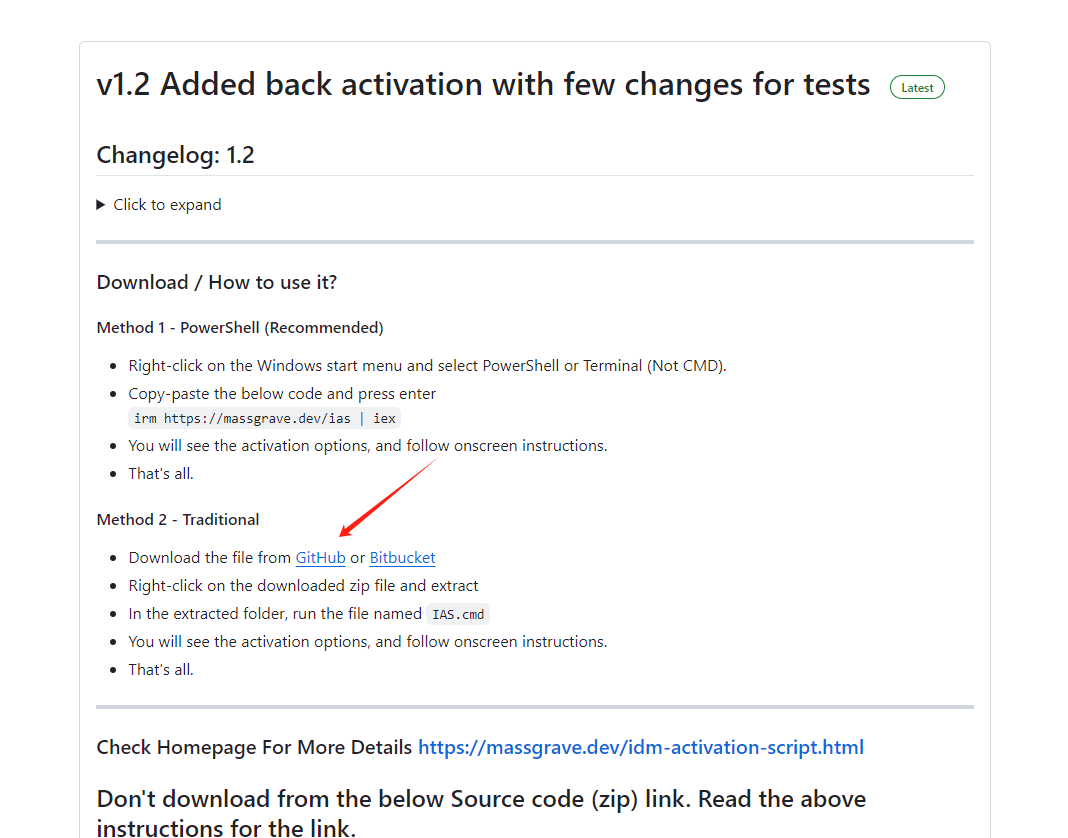Viewport: 1068px width, 838px height.
Task: Click the Method 1 - PowerShell (Recommended) heading
Action: (x=240, y=328)
